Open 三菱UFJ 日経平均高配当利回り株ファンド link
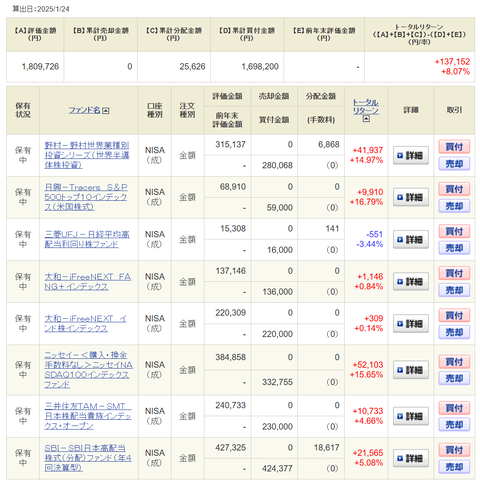 87,239
